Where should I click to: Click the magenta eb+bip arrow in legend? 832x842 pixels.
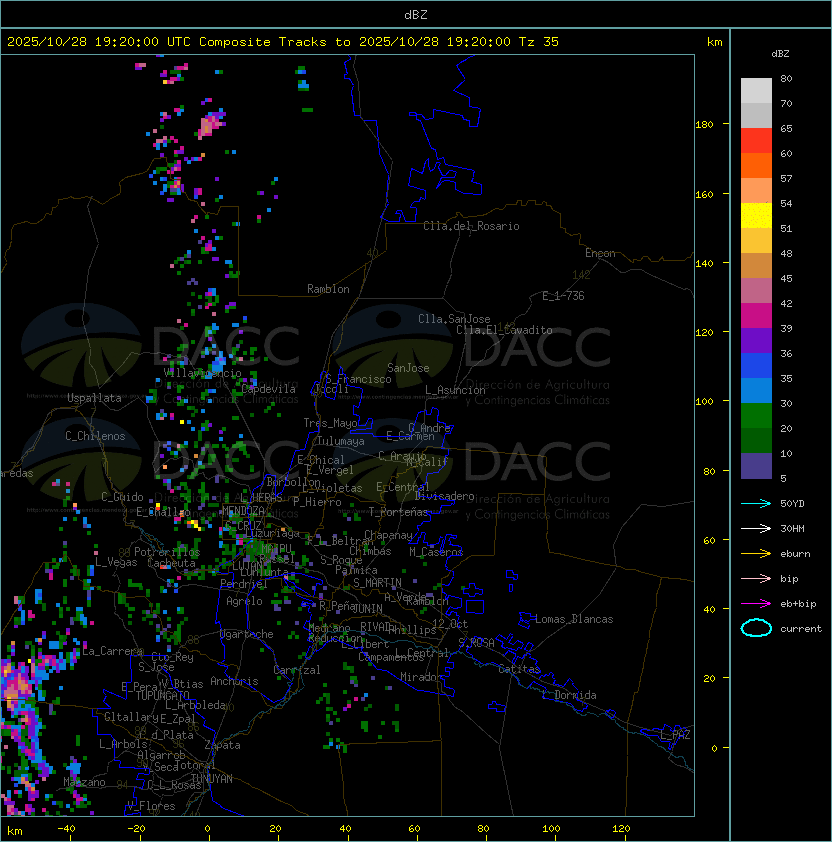tap(756, 604)
